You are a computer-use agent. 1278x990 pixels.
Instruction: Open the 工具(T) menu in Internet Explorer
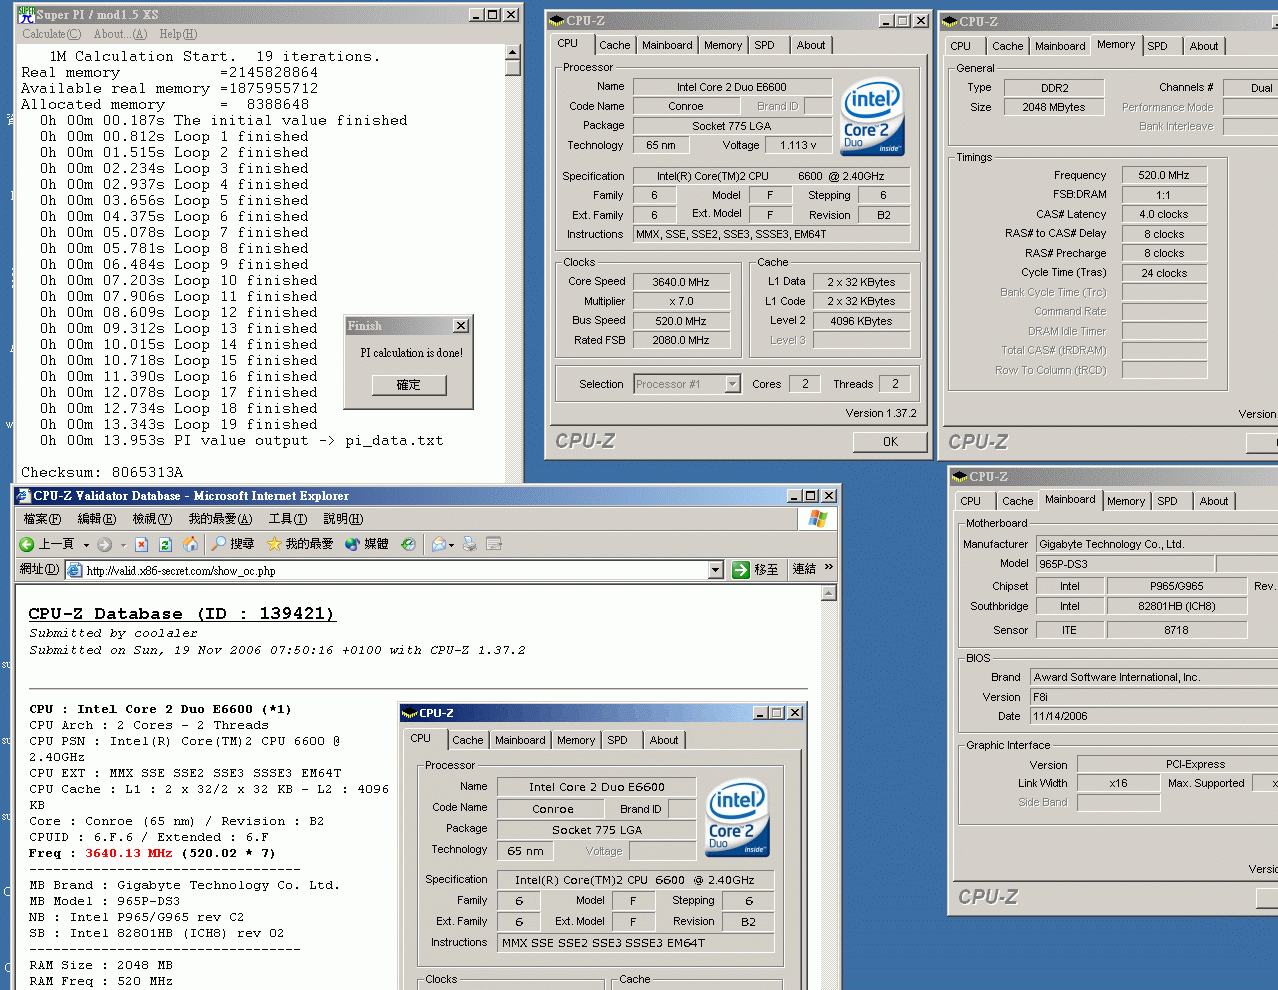point(288,519)
